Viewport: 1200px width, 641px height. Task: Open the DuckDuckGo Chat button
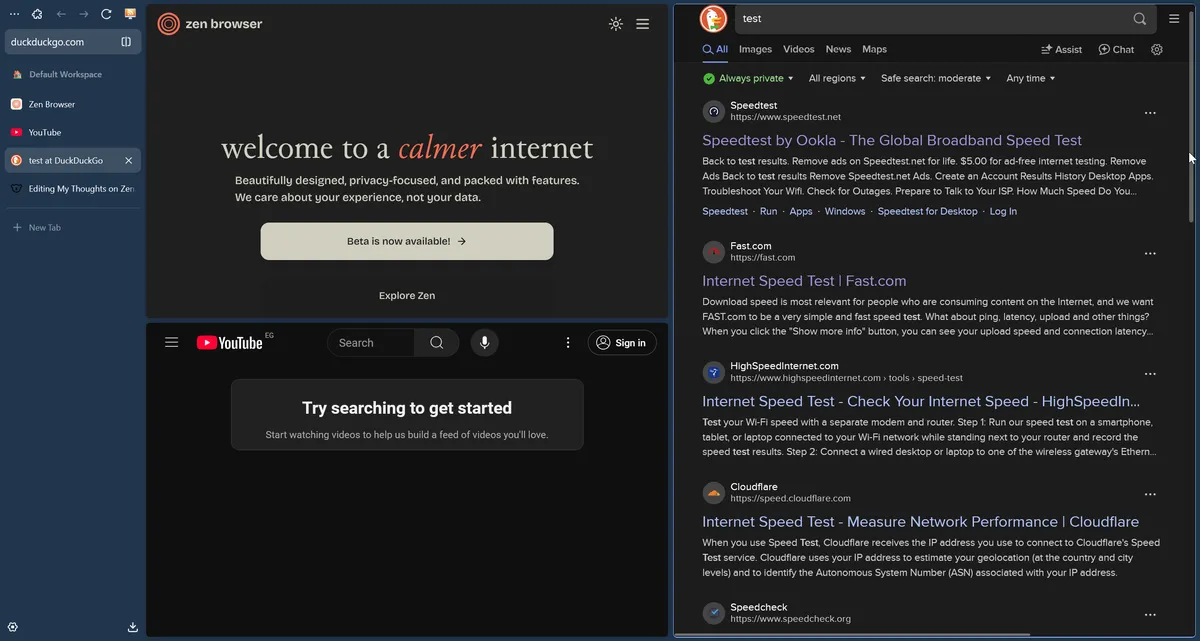click(1116, 49)
